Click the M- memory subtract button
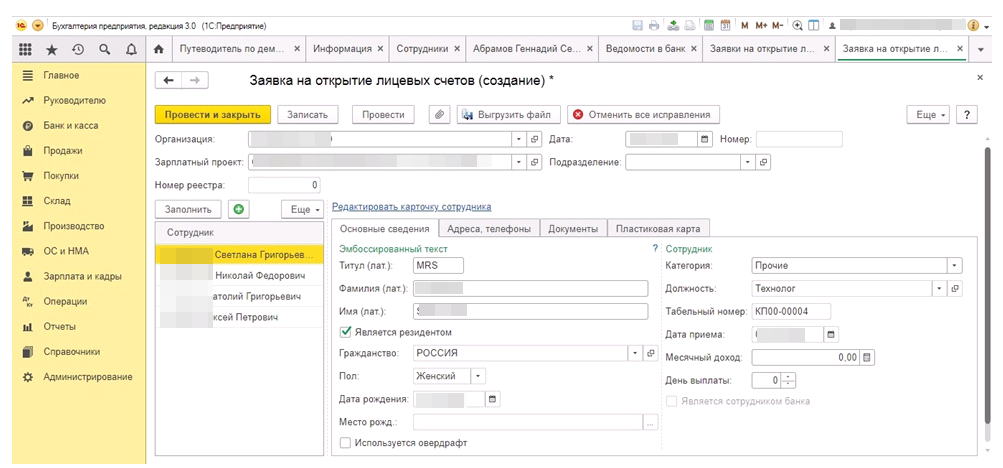 point(777,26)
